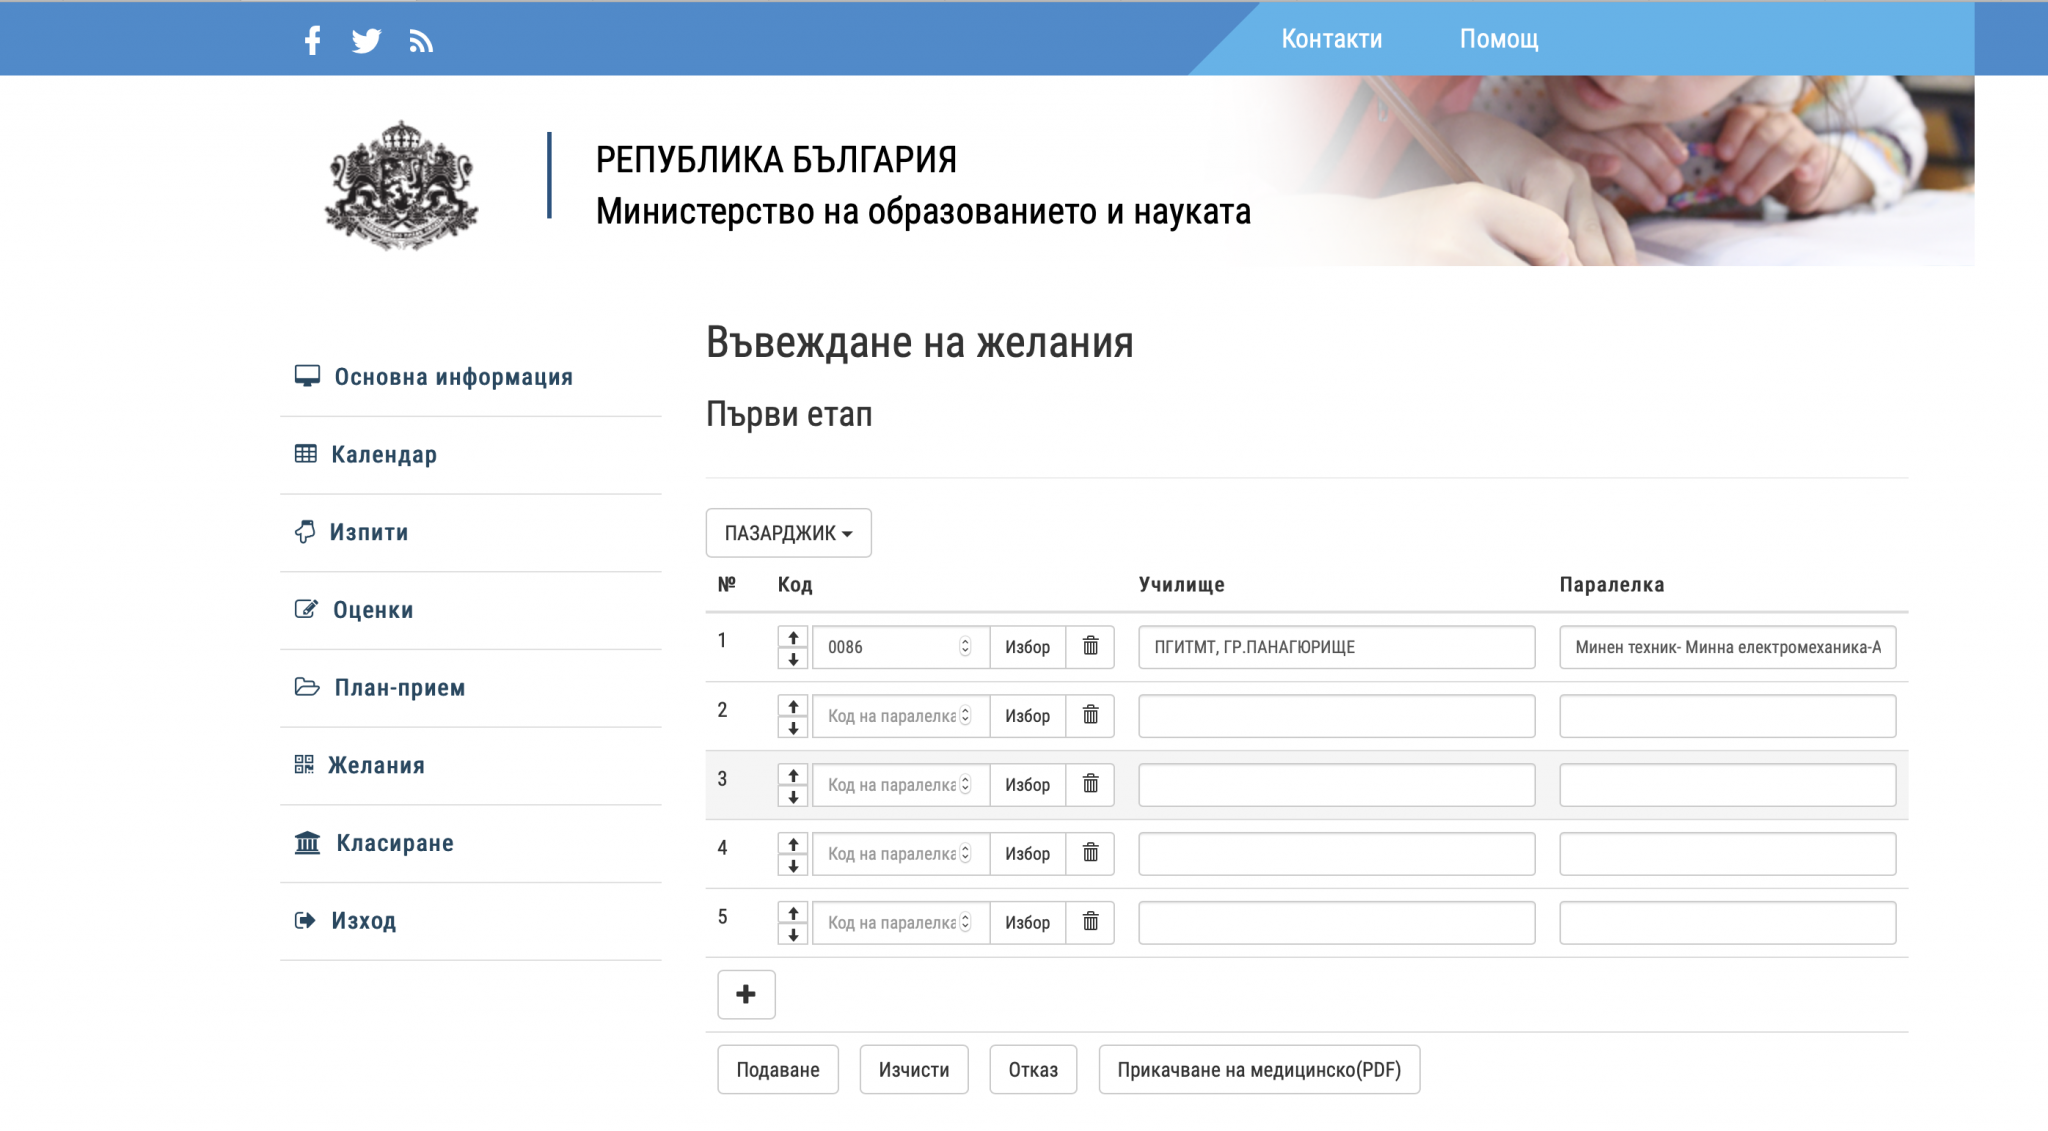The height and width of the screenshot is (1131, 2048).
Task: Click stepper on row 1 code field
Action: 965,647
